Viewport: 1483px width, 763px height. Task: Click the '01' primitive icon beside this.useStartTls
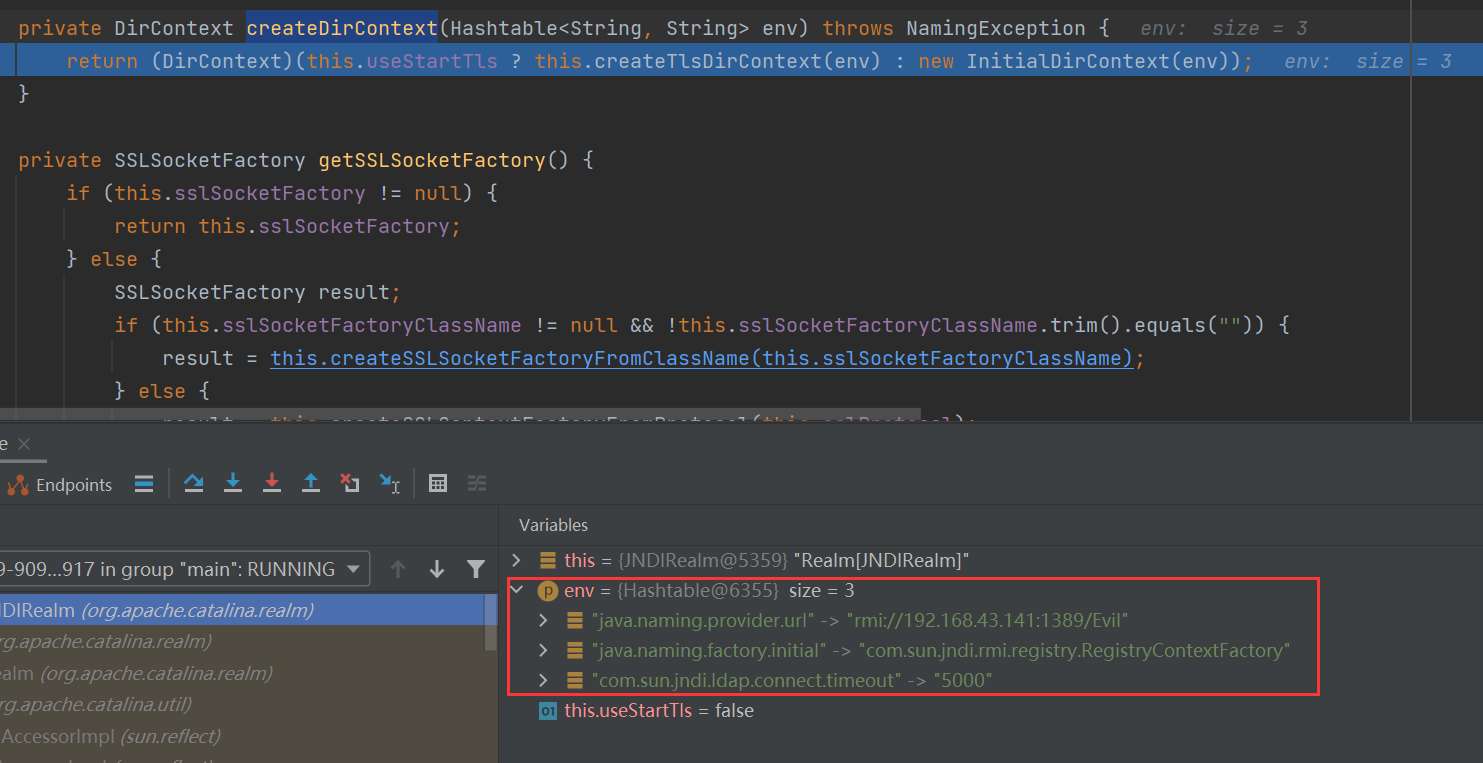coord(548,711)
